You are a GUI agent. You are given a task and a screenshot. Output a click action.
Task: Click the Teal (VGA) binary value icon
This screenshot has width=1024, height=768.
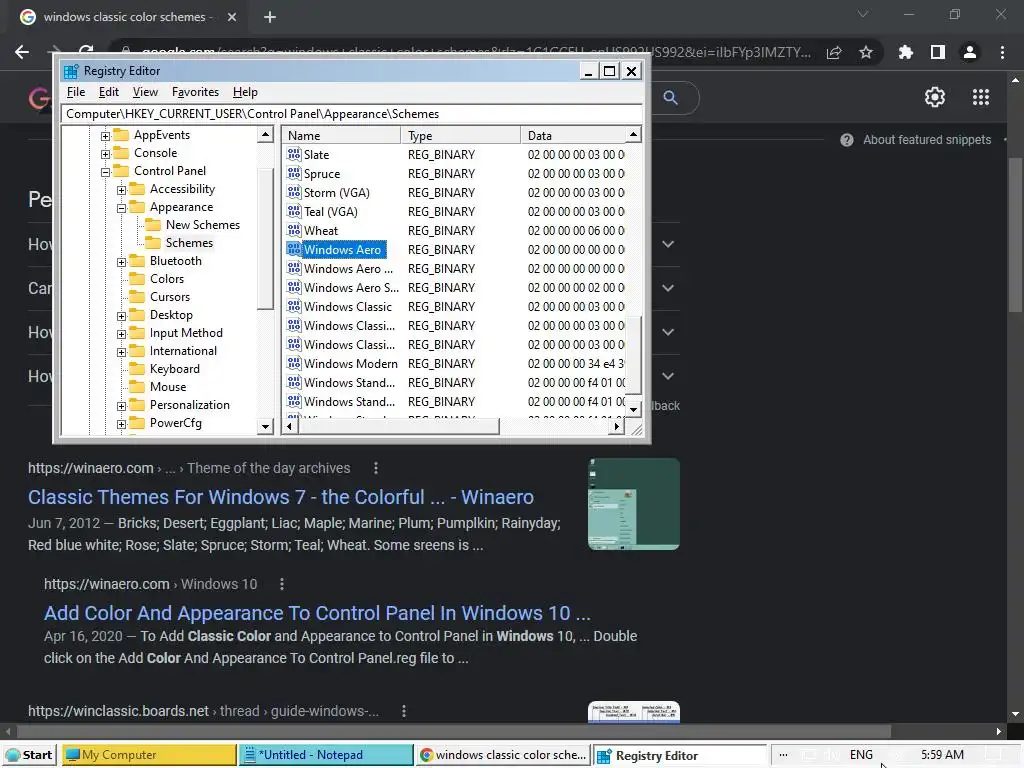294,211
